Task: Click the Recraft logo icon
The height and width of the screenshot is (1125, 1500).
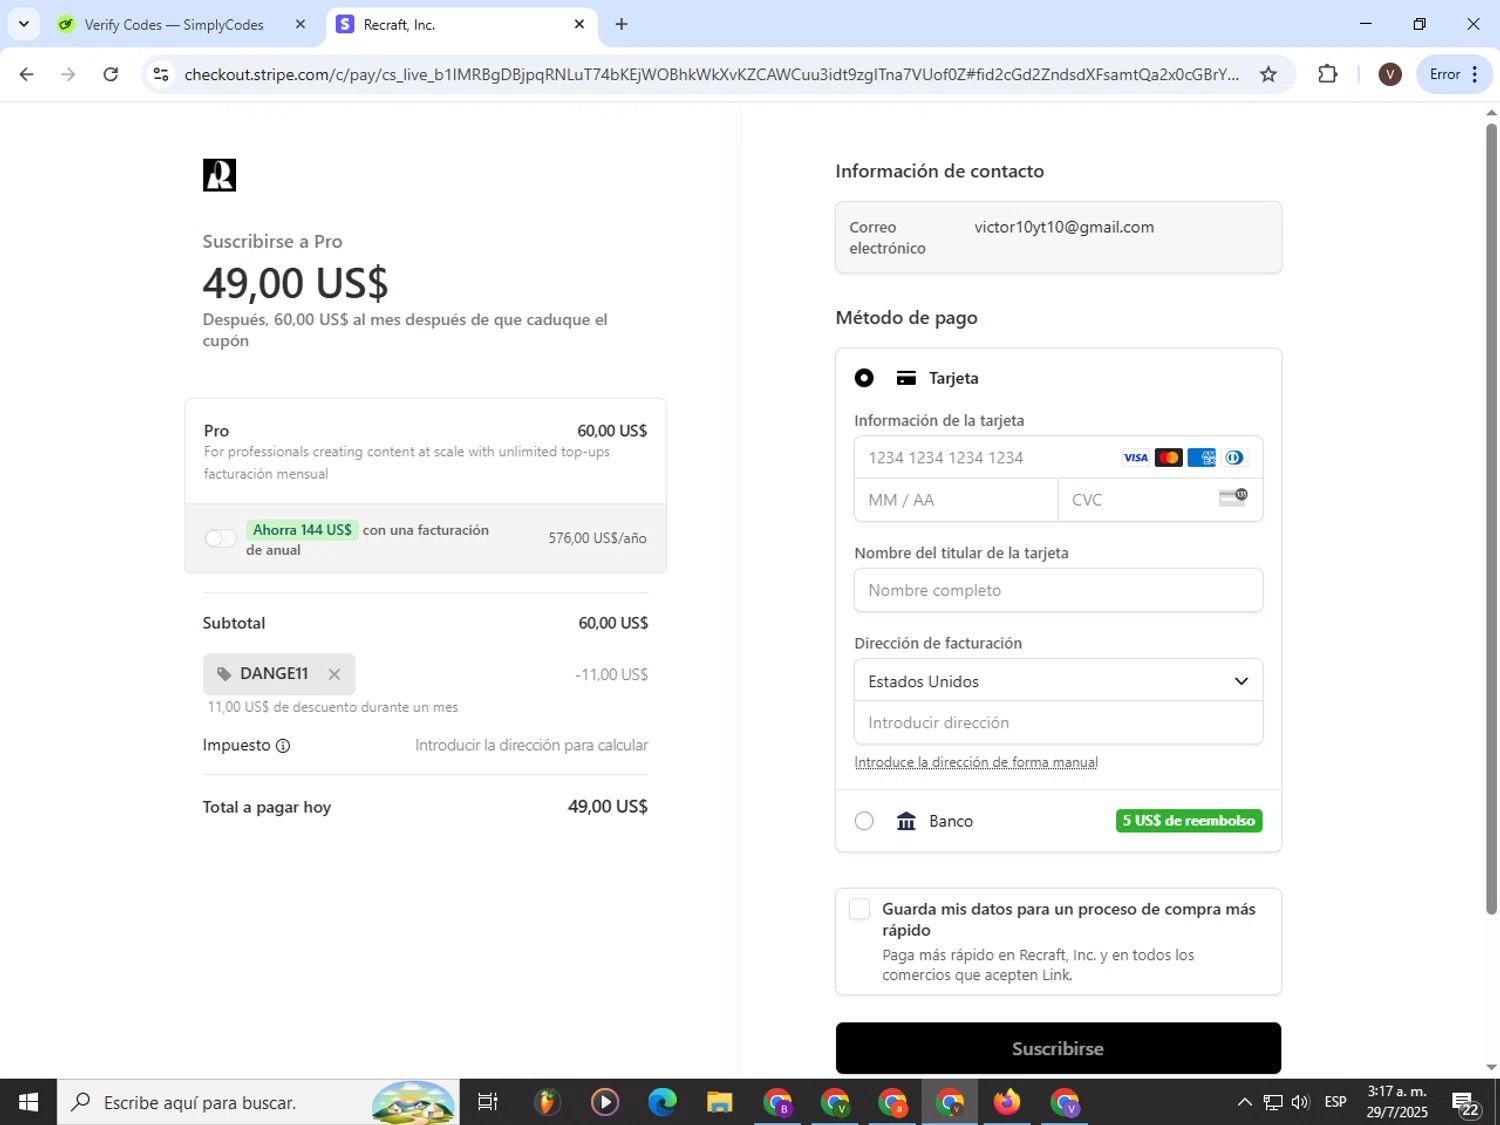Action: coord(219,175)
